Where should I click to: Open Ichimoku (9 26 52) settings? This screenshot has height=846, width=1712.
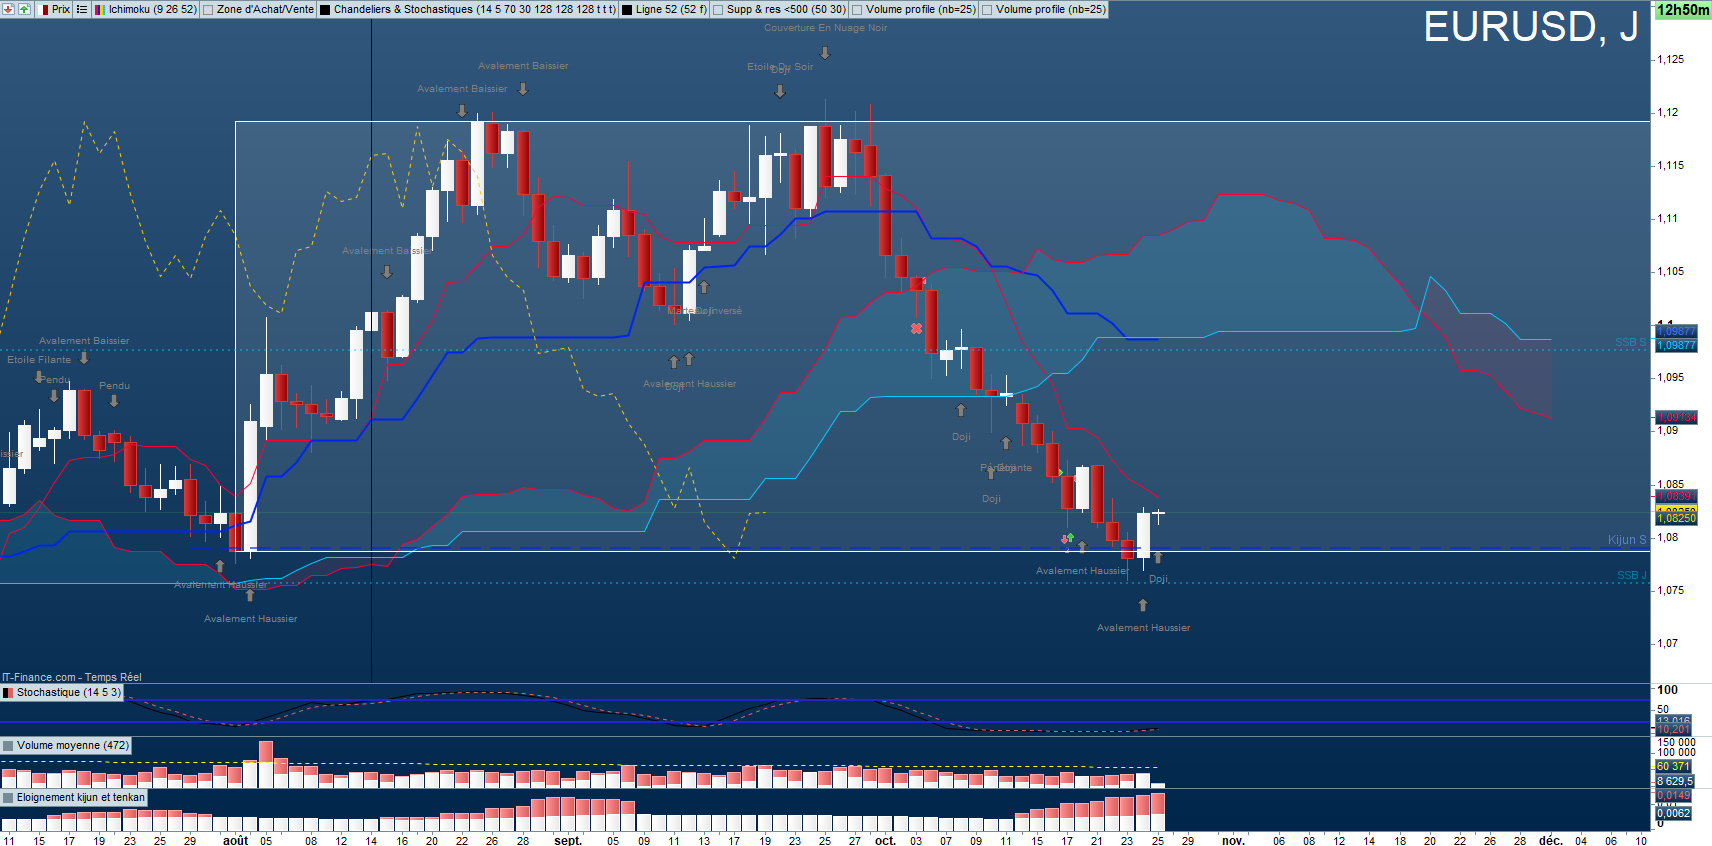point(153,9)
